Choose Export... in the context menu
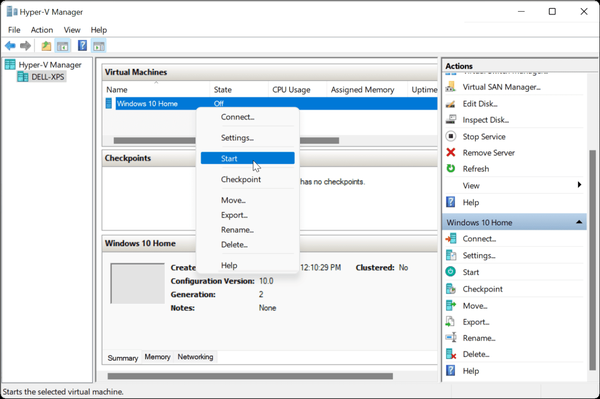This screenshot has width=600, height=399. 248,215
